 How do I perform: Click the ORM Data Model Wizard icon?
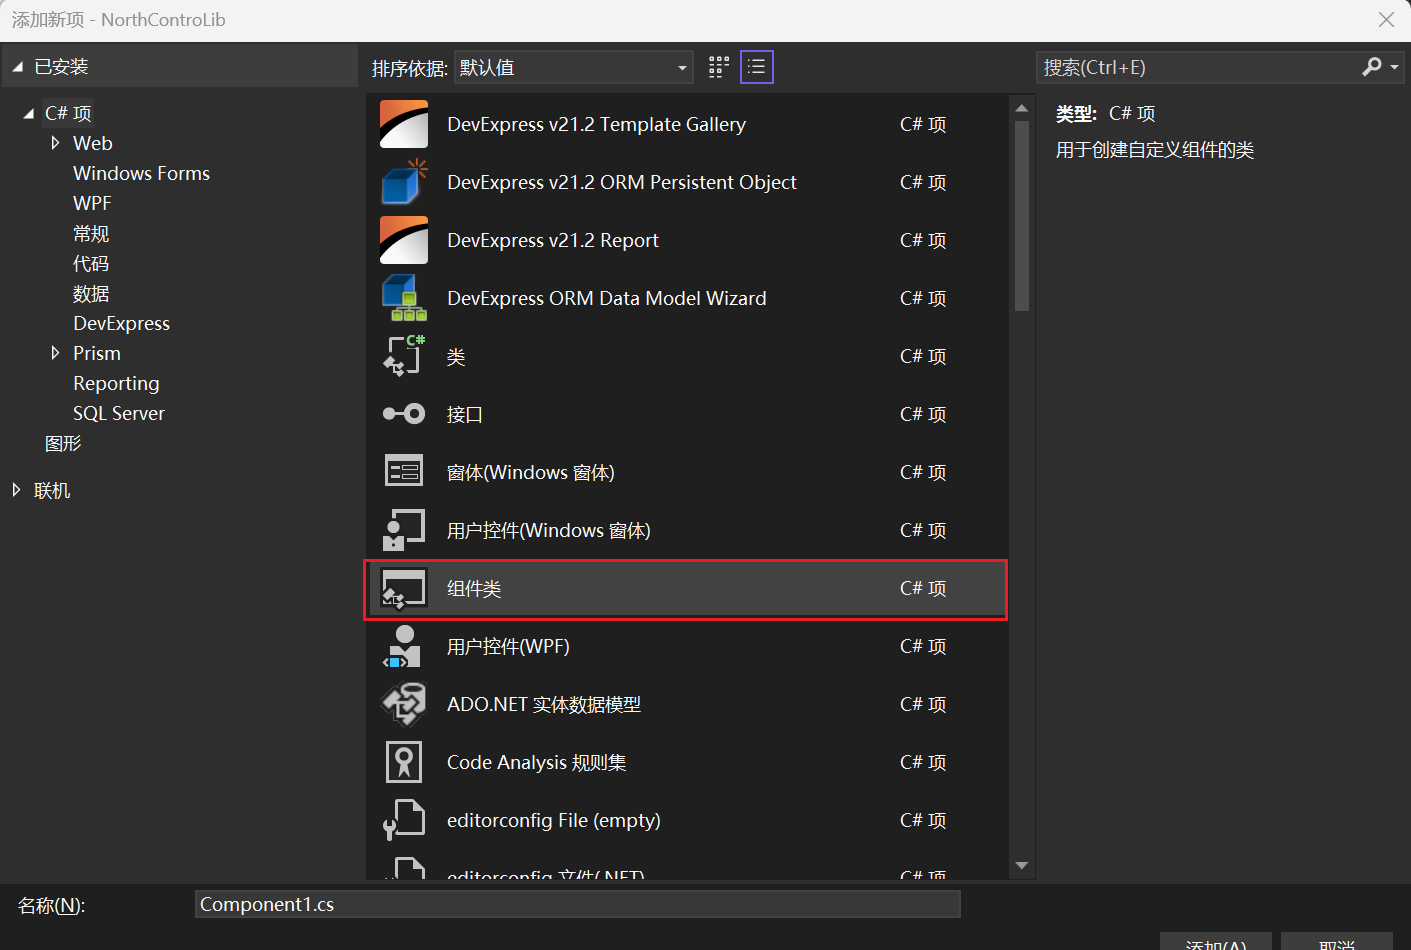pos(404,298)
